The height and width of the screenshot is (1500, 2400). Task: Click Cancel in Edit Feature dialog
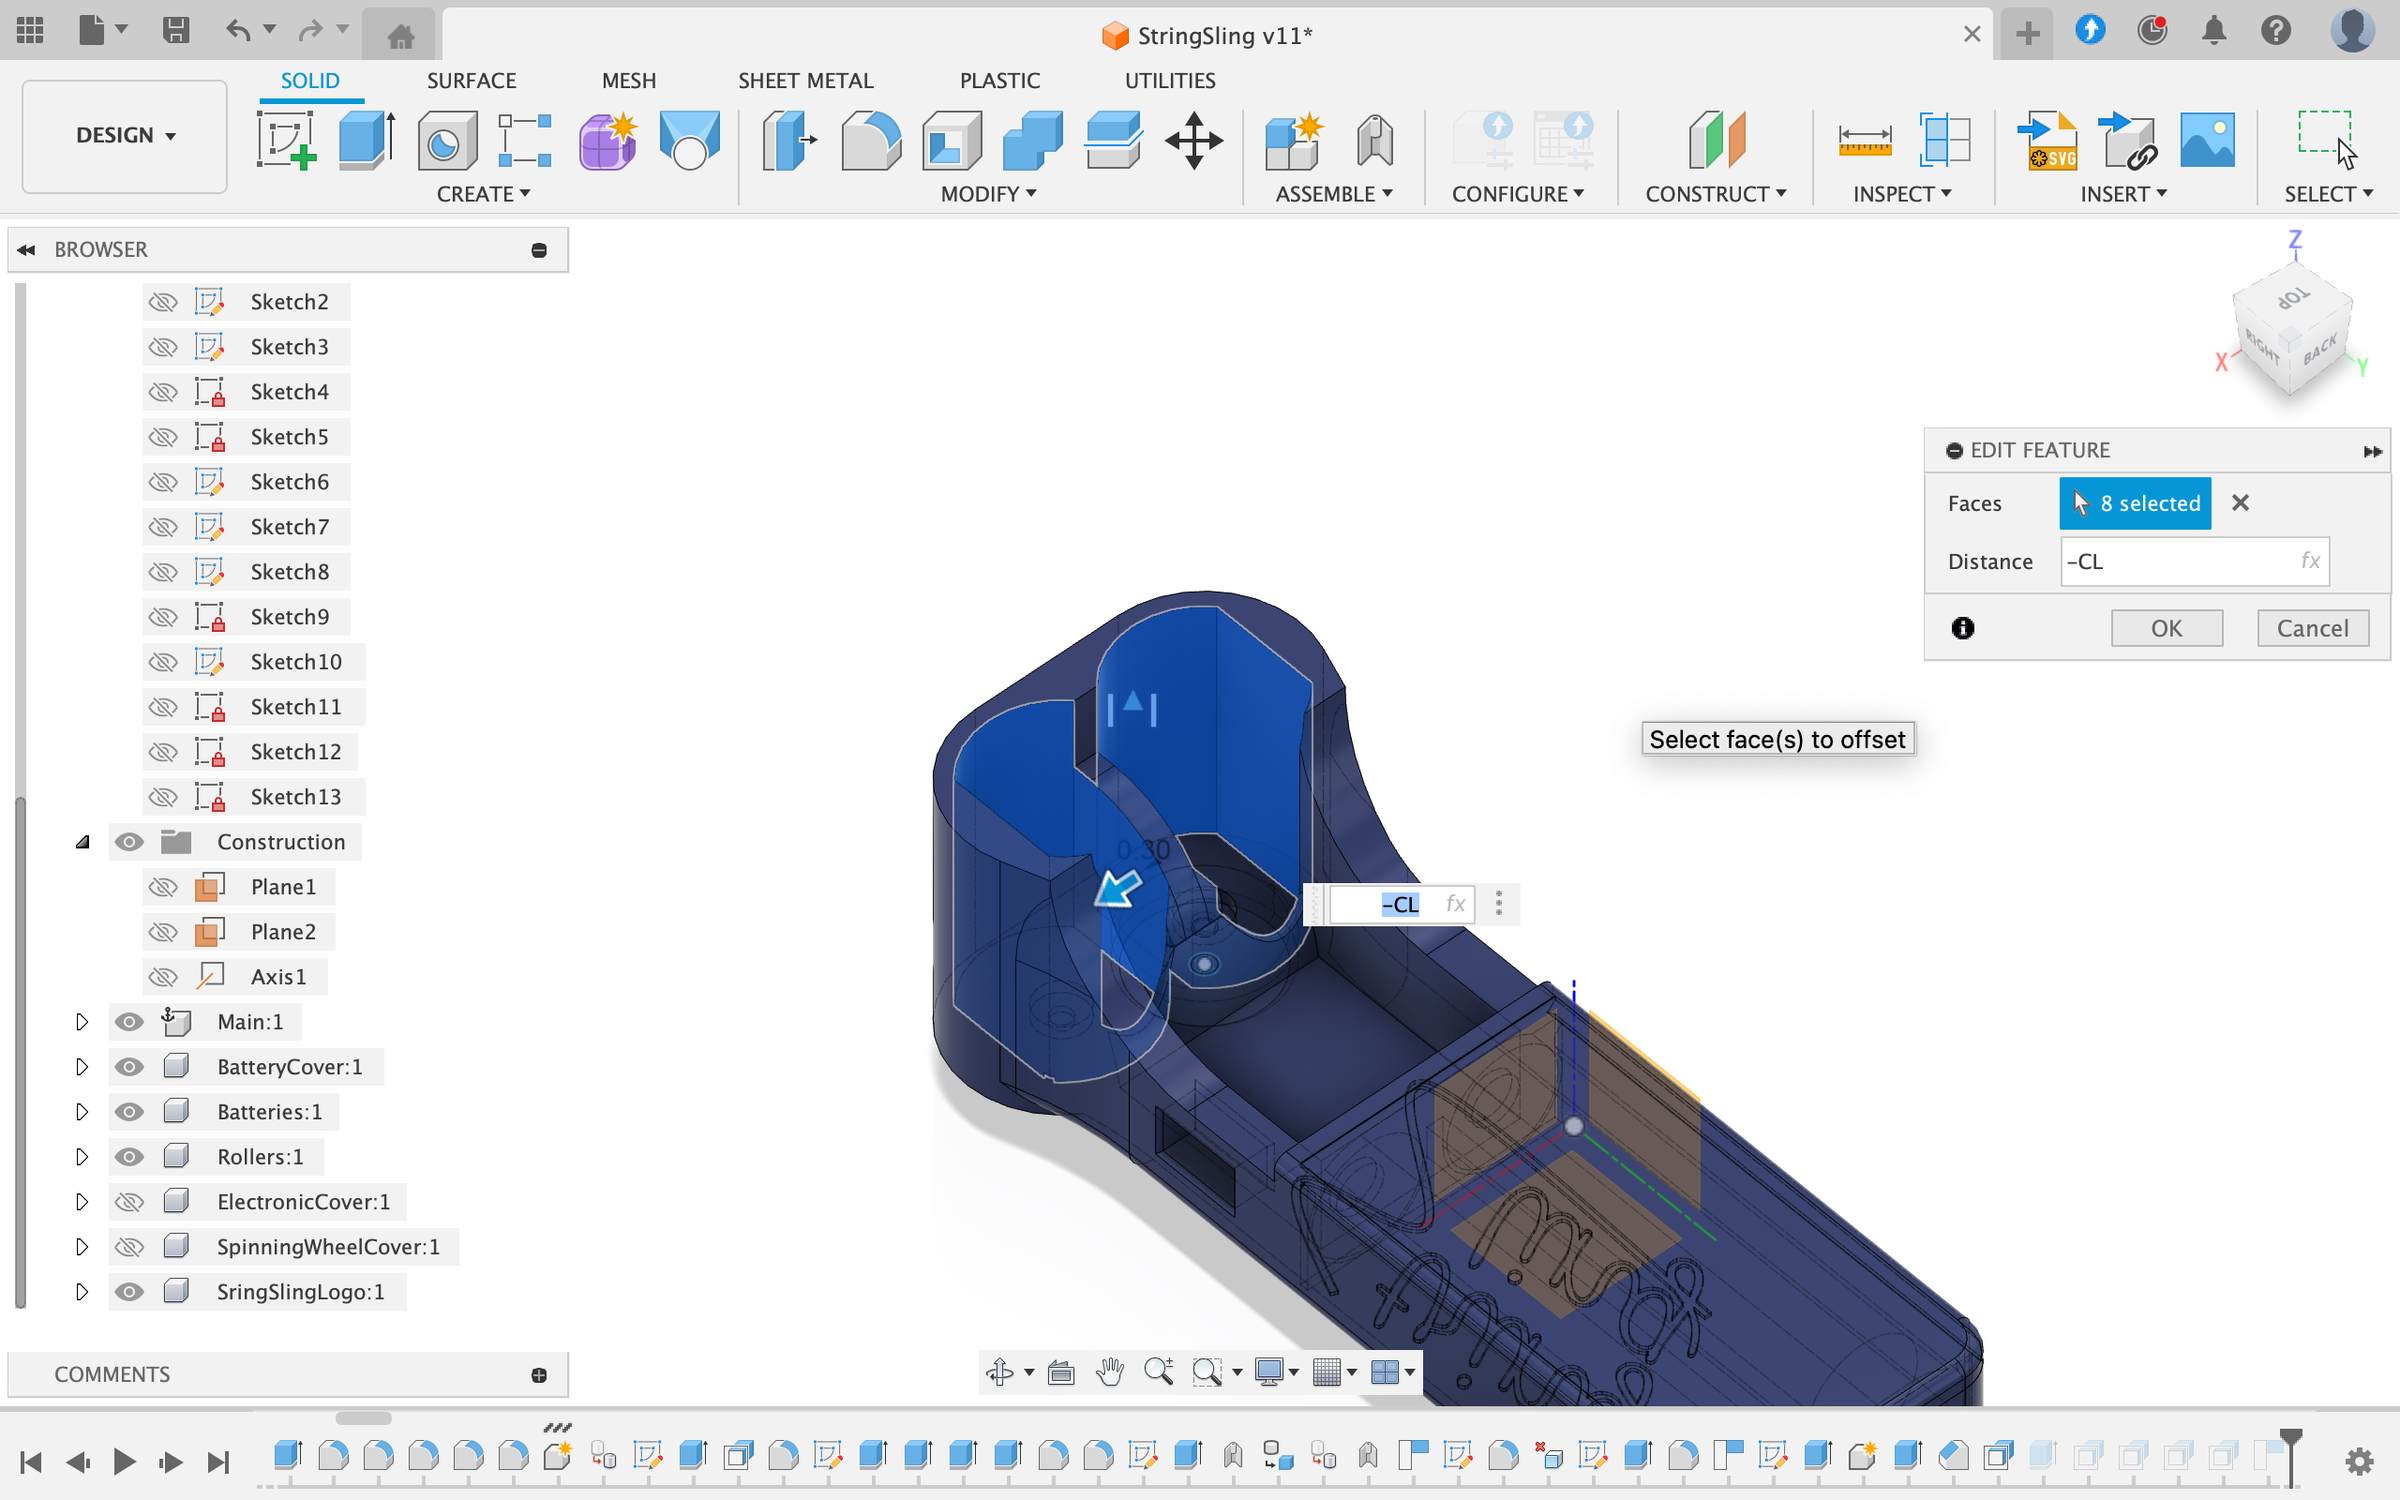(x=2312, y=628)
